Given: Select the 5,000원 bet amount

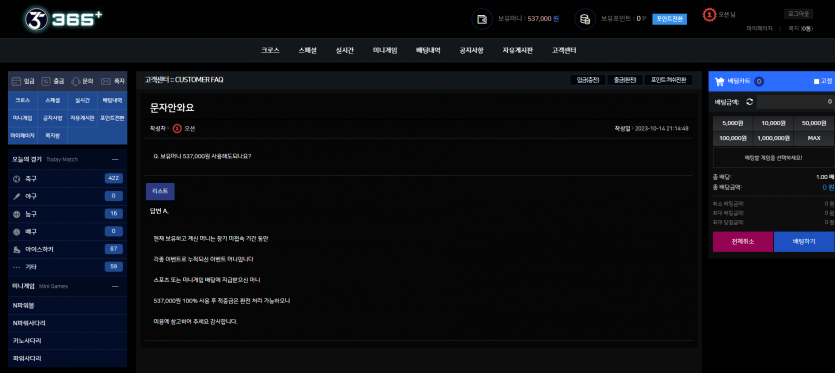Looking at the screenshot, I should [x=733, y=123].
